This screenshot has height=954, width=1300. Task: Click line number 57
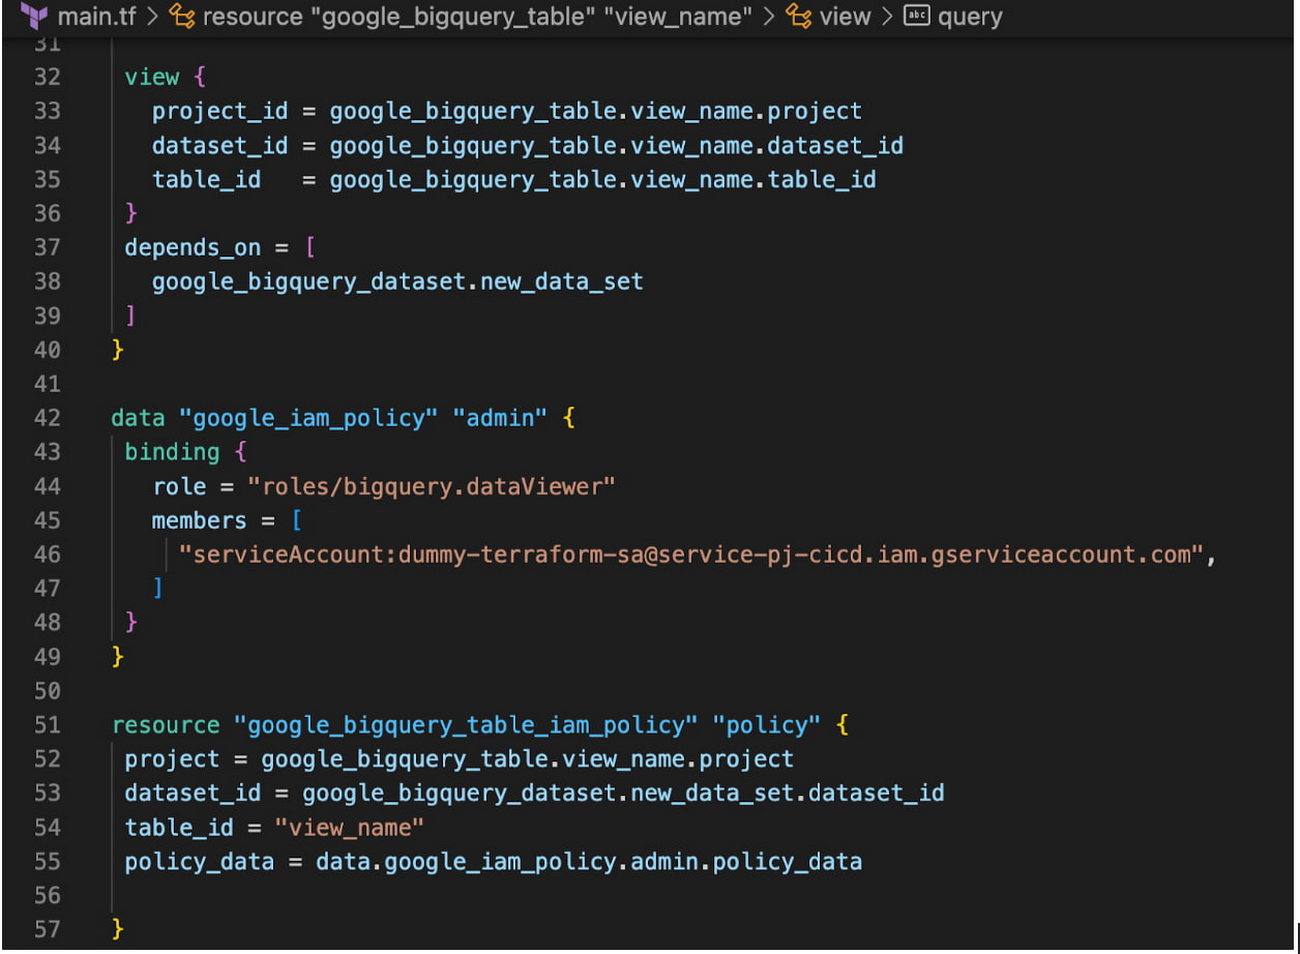[47, 929]
